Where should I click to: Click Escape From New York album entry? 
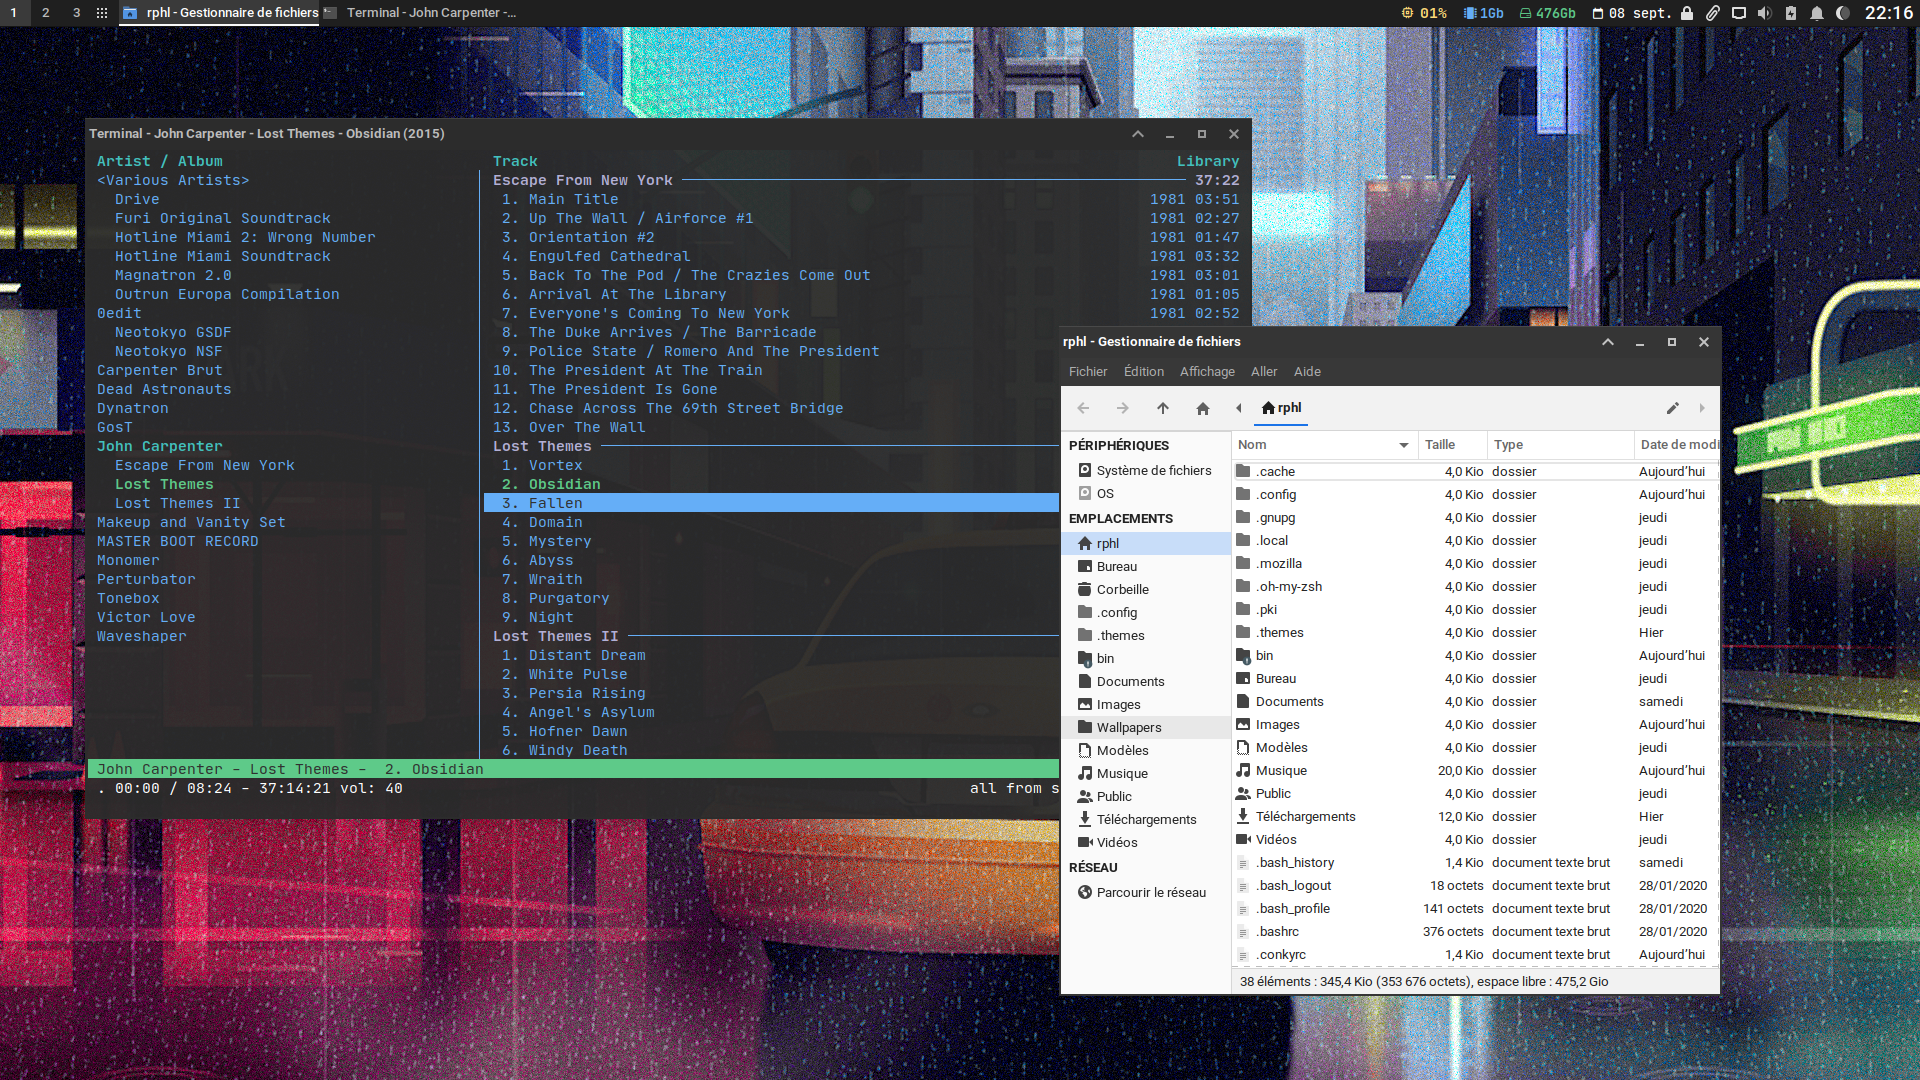pos(204,464)
